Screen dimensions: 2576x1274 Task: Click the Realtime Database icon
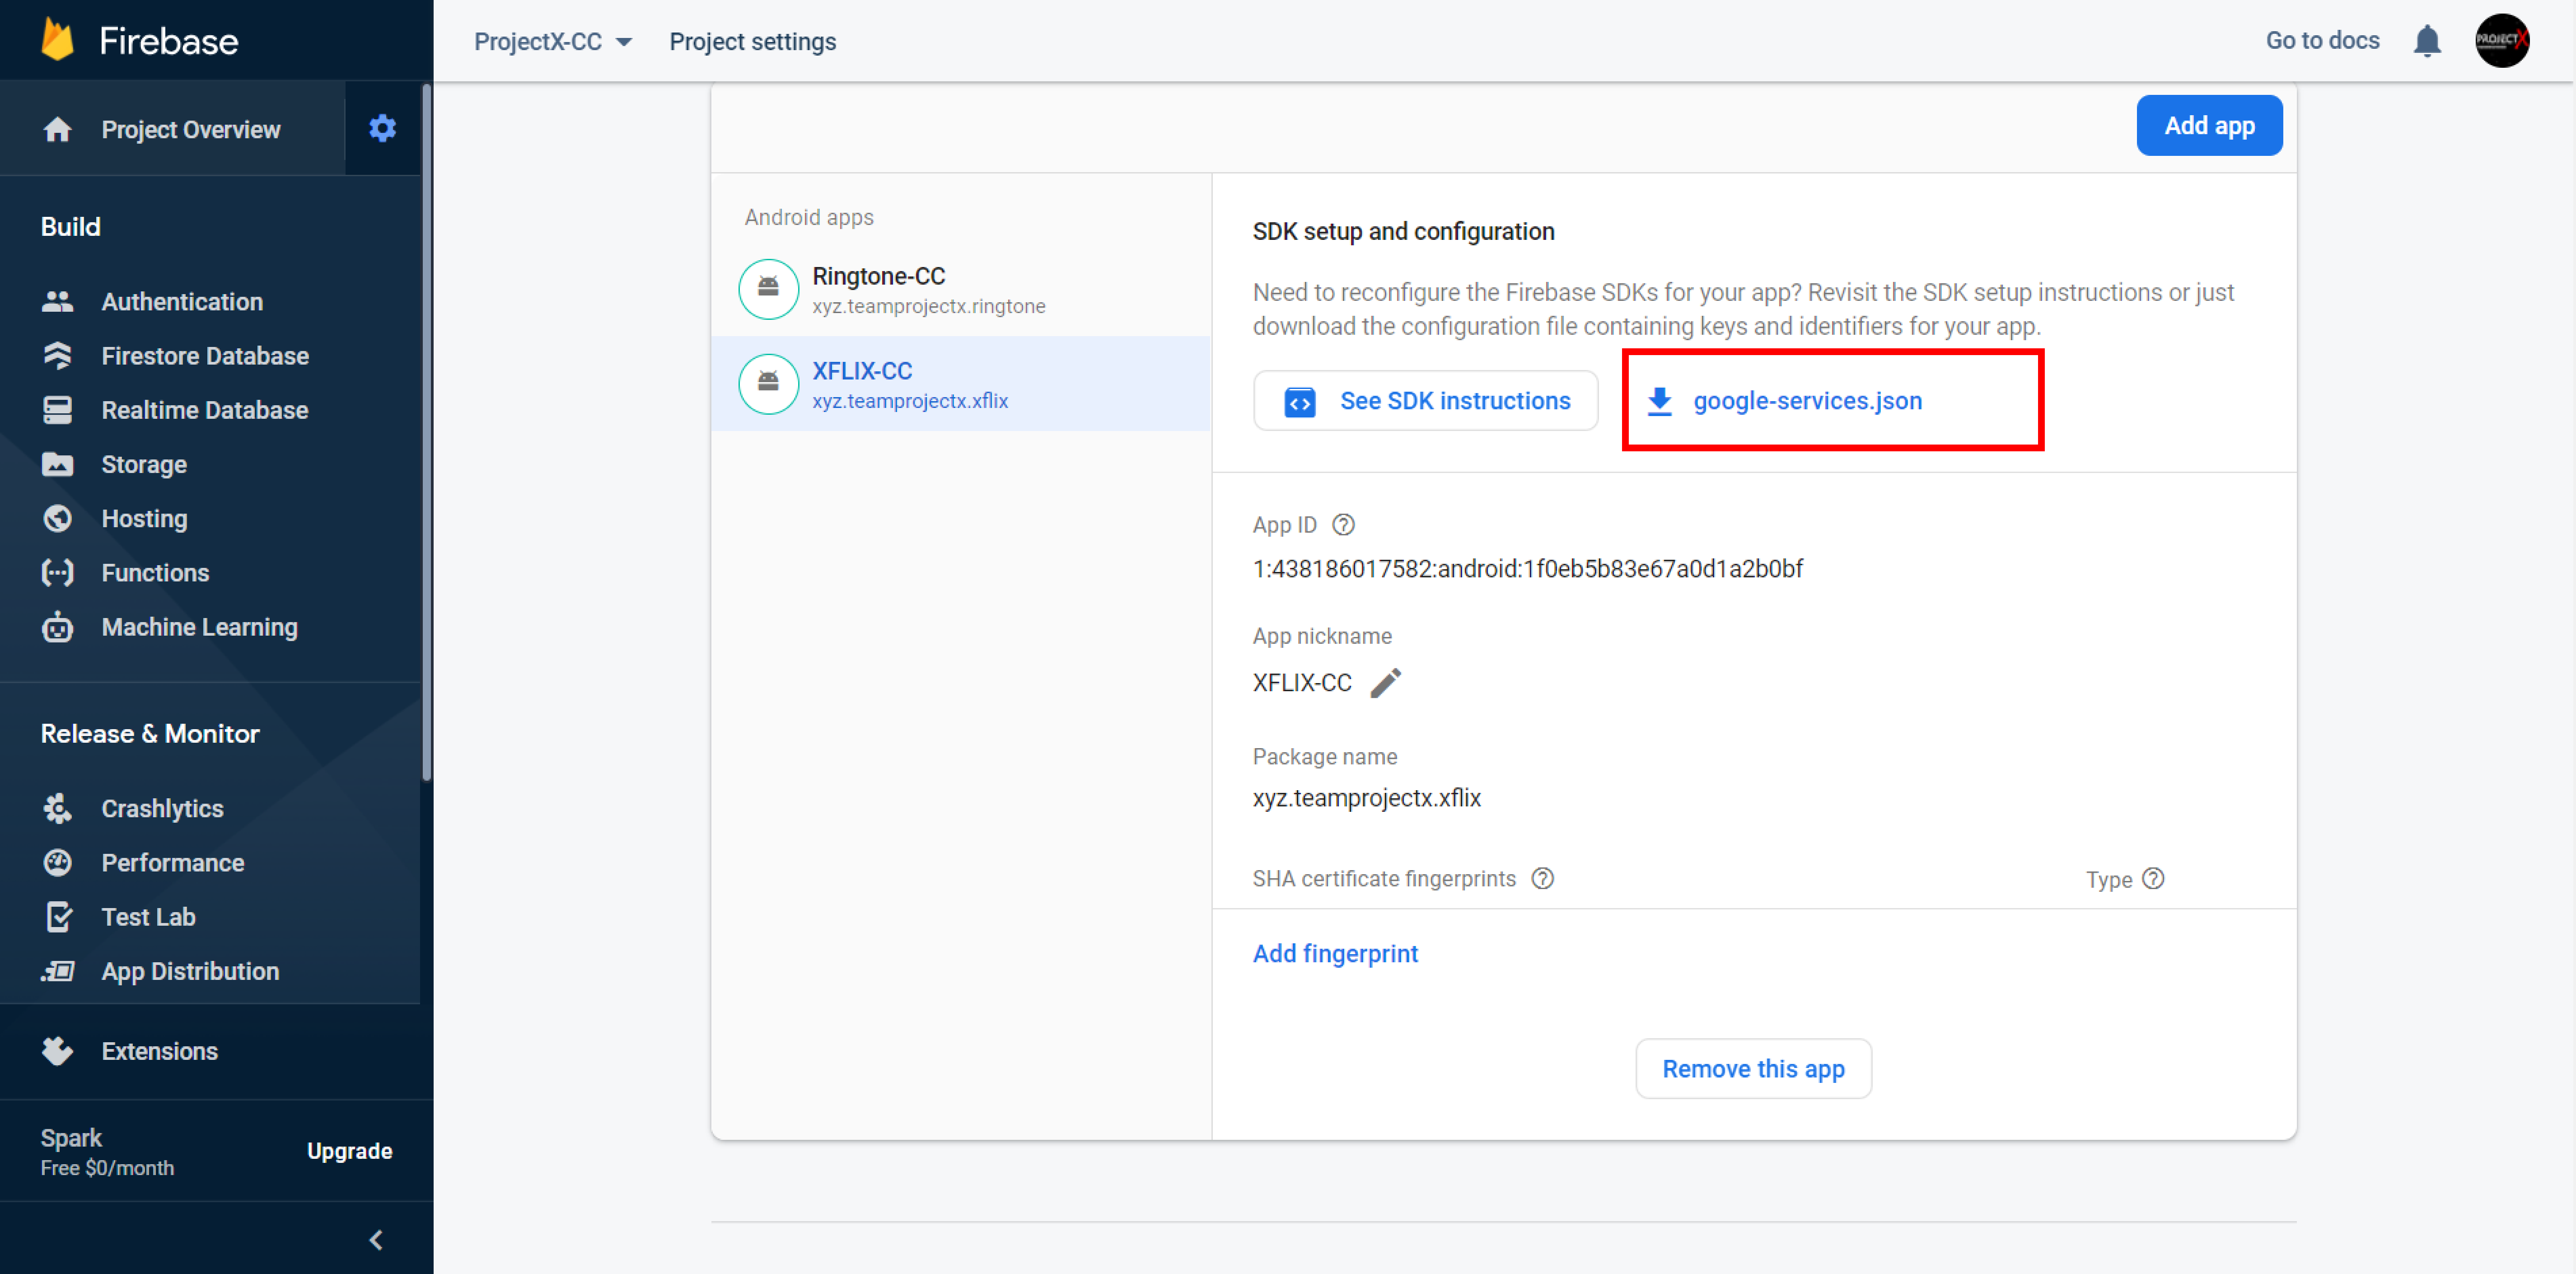pyautogui.click(x=57, y=410)
